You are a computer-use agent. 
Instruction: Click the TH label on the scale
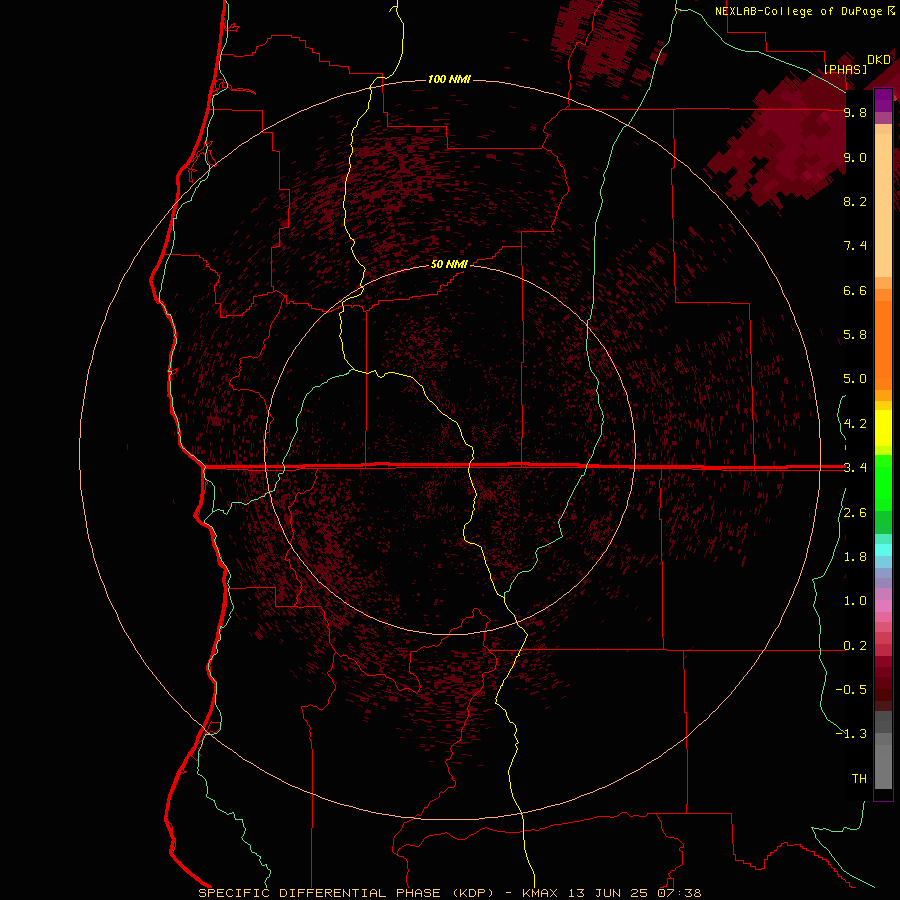(x=859, y=779)
